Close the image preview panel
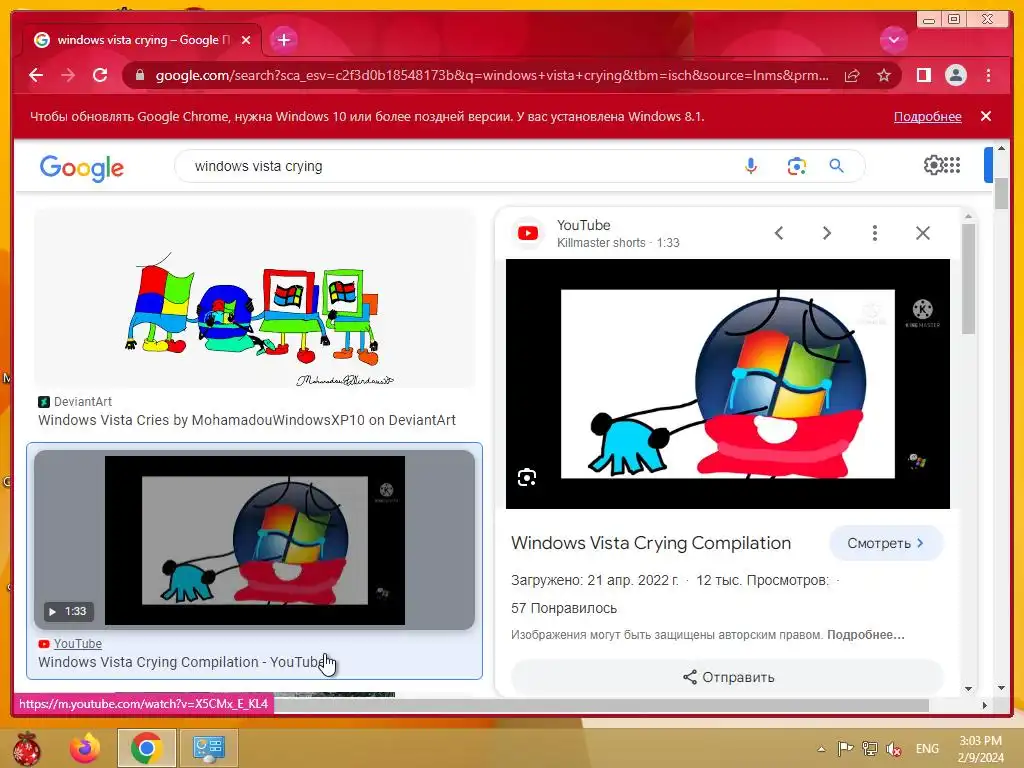Image resolution: width=1024 pixels, height=768 pixels. 922,233
